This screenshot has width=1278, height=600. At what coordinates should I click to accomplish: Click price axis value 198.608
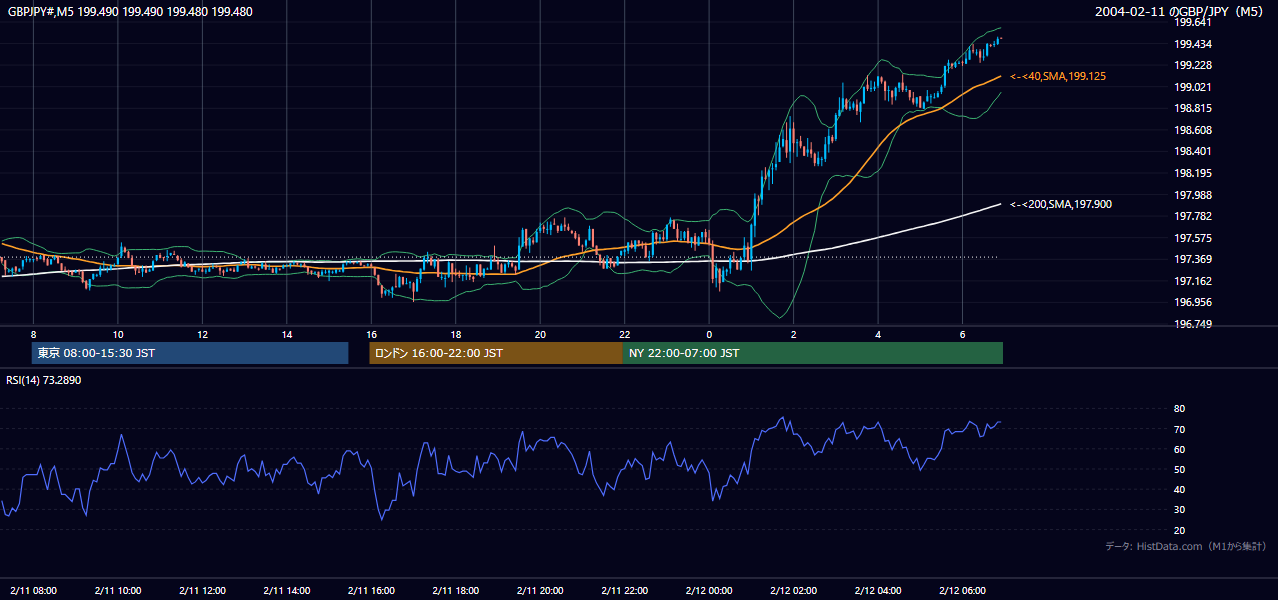[1192, 130]
